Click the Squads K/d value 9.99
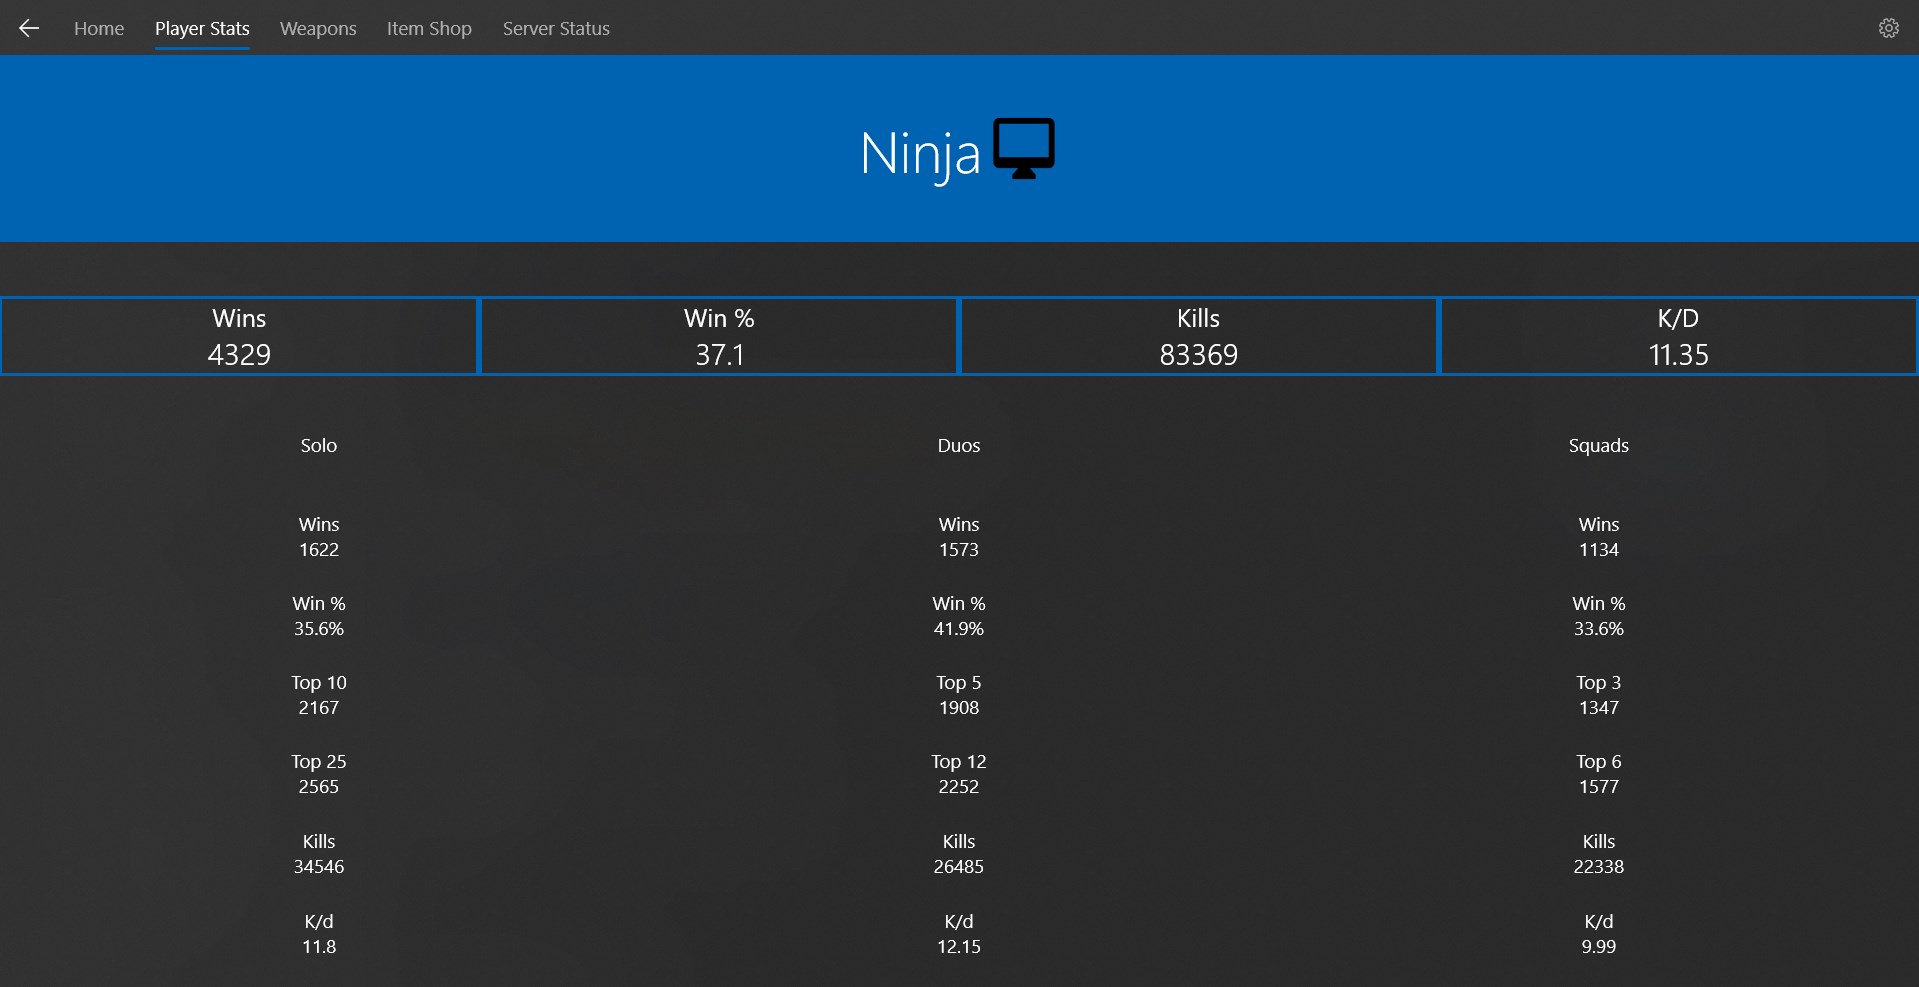The image size is (1919, 987). click(1599, 947)
